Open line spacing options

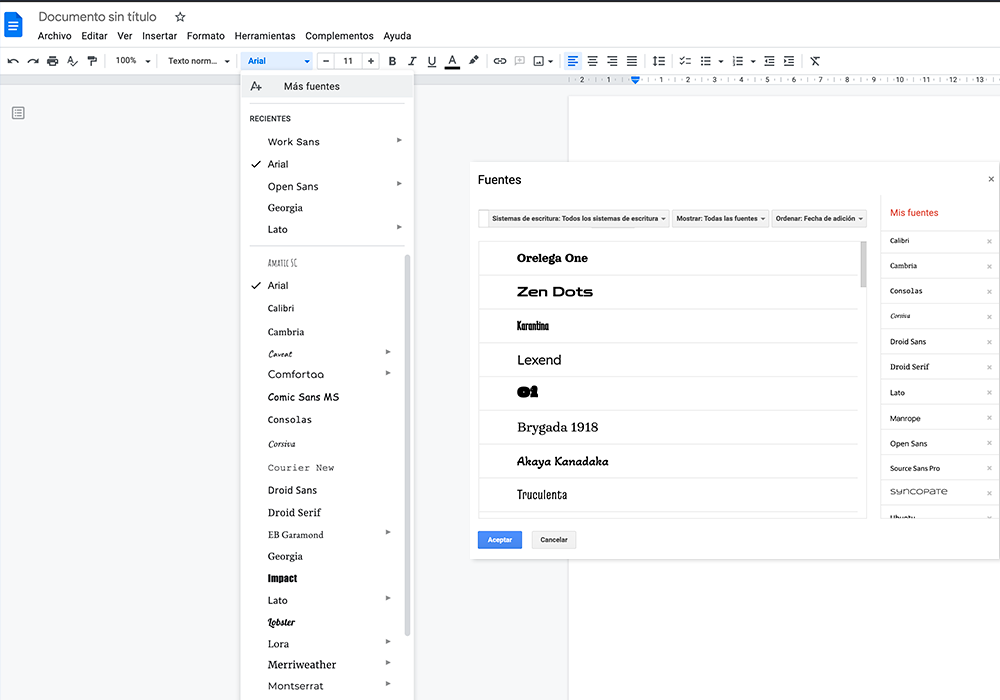[659, 61]
